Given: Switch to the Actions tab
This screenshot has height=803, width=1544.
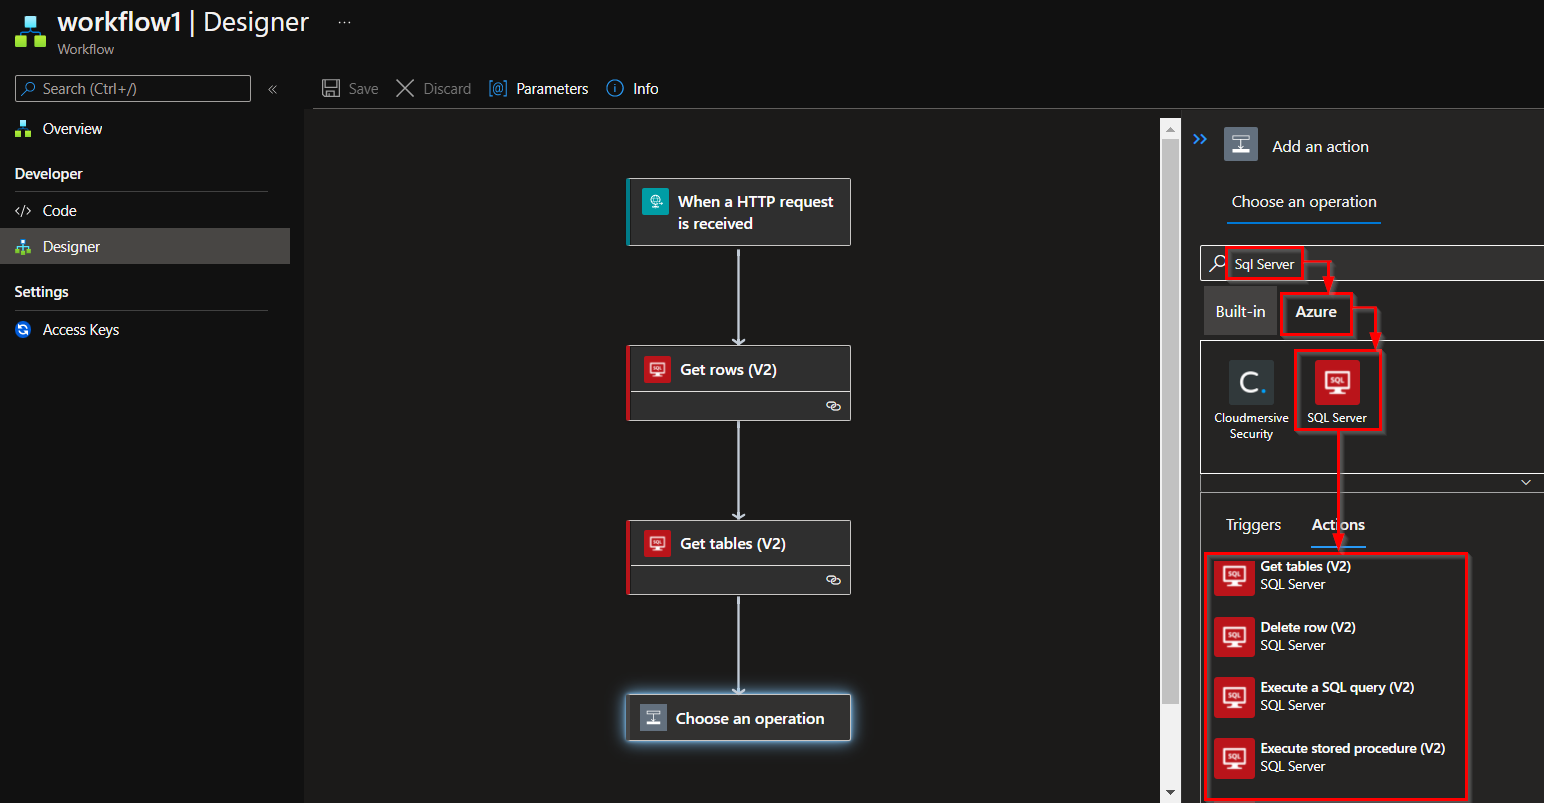Looking at the screenshot, I should (1338, 525).
